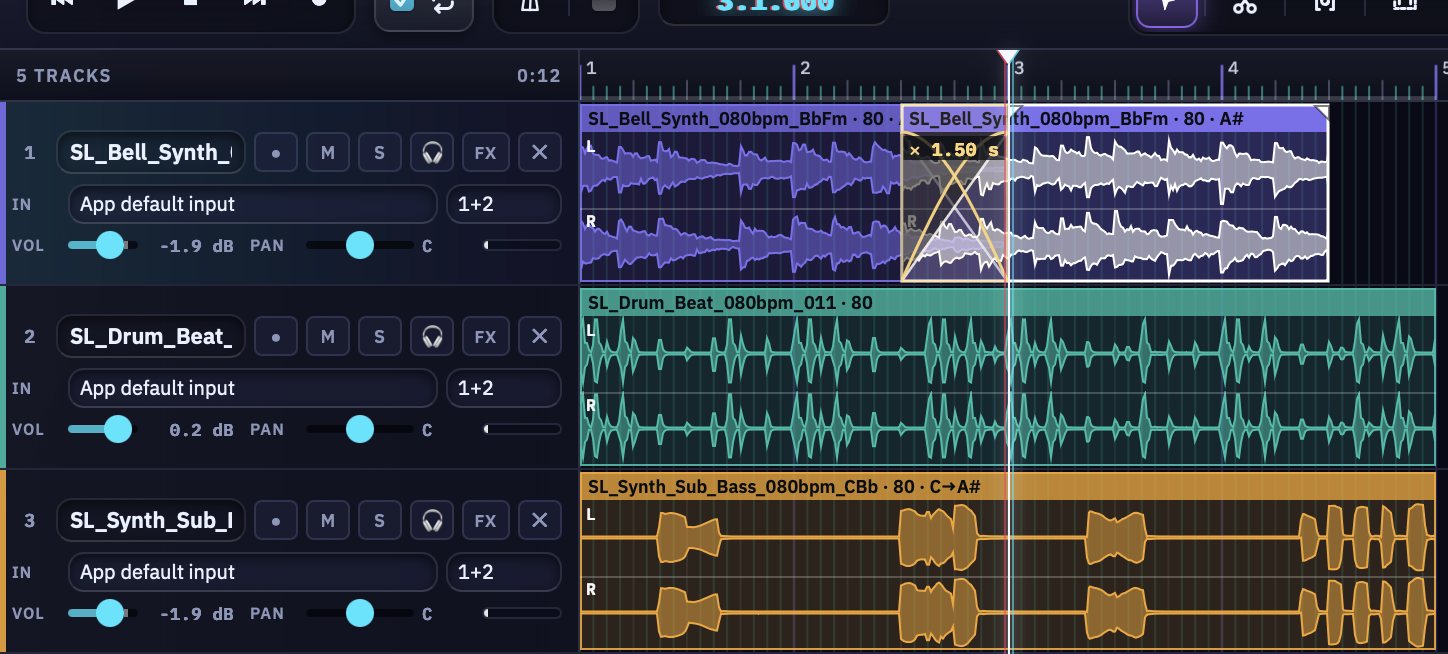This screenshot has height=654, width=1448.
Task: Open the 1+2 channel selector on track 1
Action: coord(503,204)
